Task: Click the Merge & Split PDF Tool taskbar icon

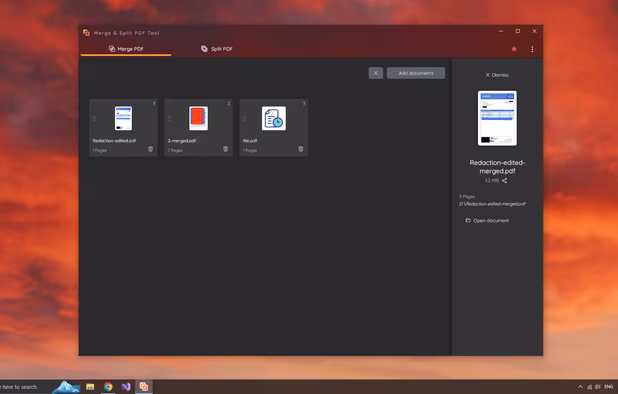Action: click(x=143, y=387)
